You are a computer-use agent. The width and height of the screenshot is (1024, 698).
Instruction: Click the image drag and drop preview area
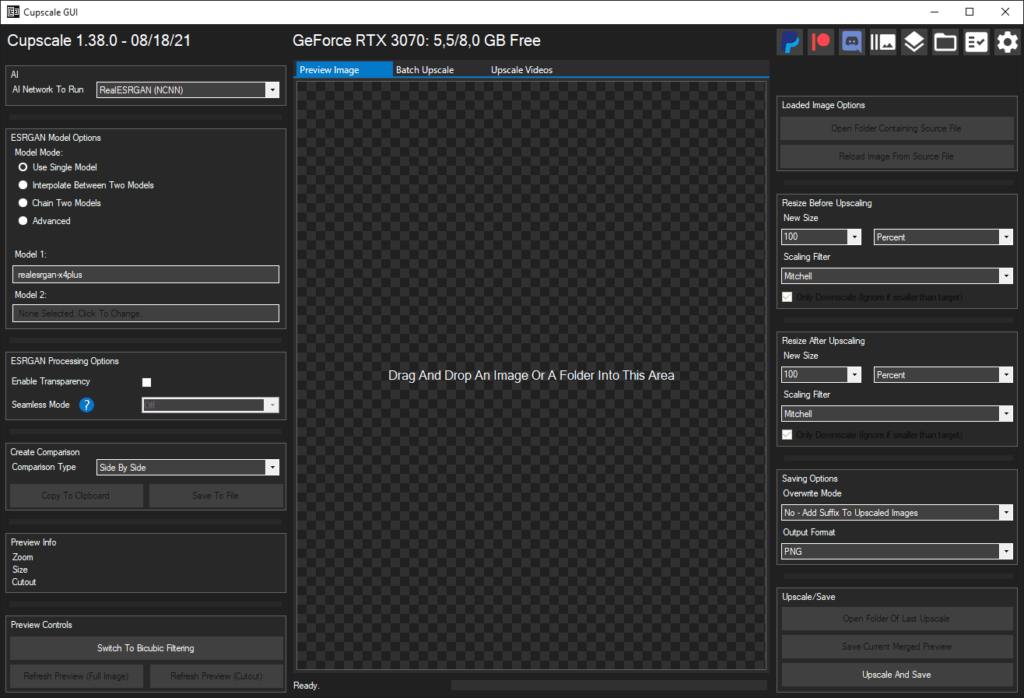click(531, 375)
